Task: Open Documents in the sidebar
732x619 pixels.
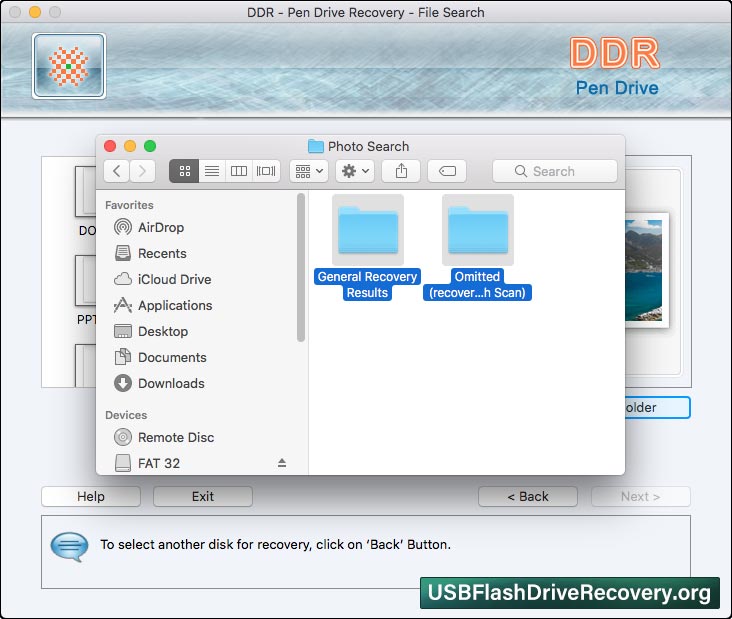Action: point(172,358)
